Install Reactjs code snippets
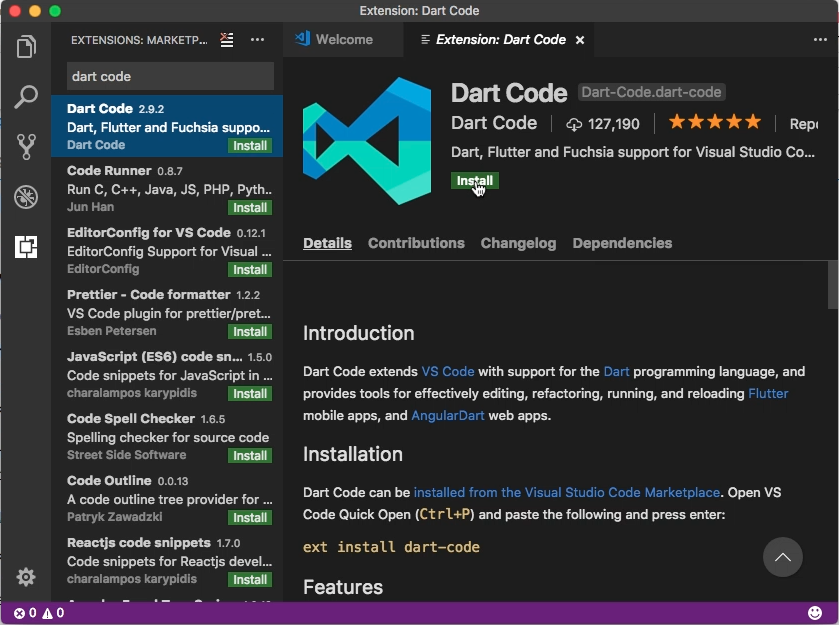The width and height of the screenshot is (839, 625). (x=250, y=580)
